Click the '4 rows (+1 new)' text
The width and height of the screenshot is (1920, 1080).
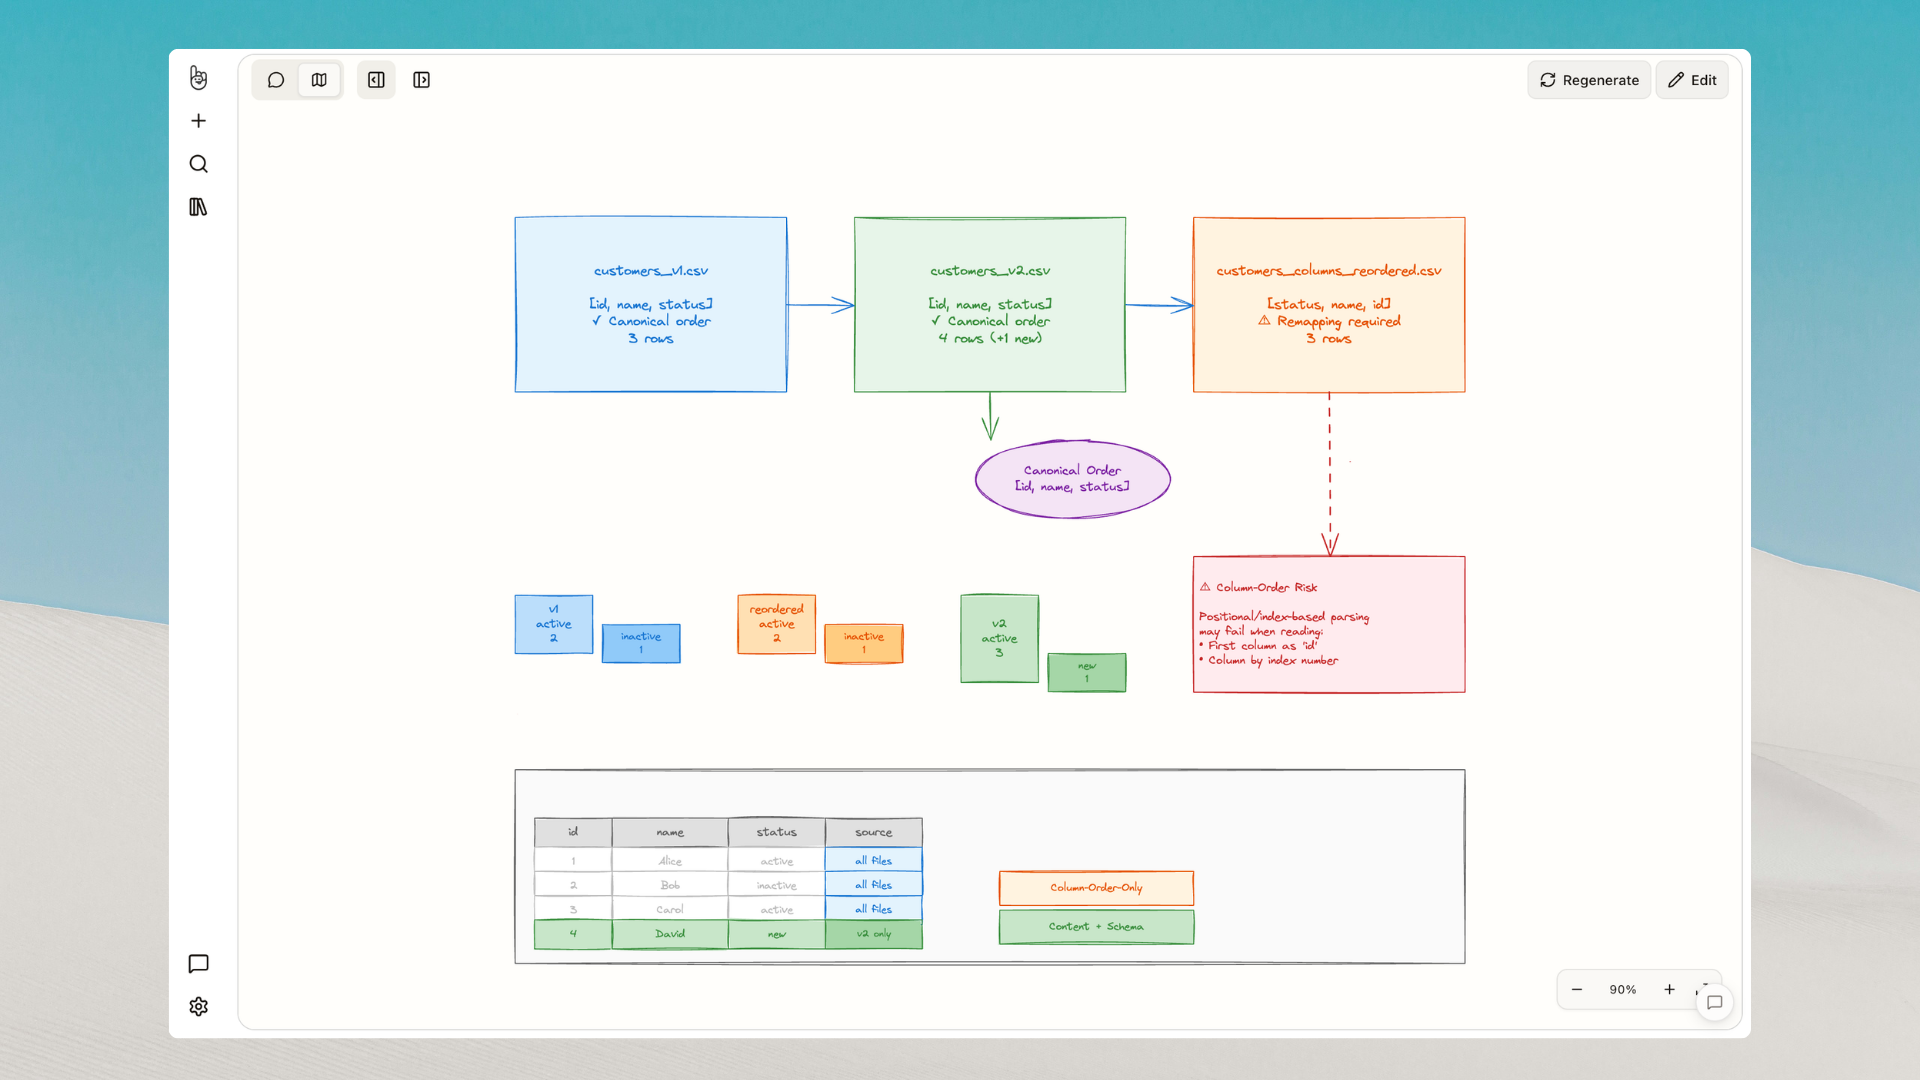990,339
